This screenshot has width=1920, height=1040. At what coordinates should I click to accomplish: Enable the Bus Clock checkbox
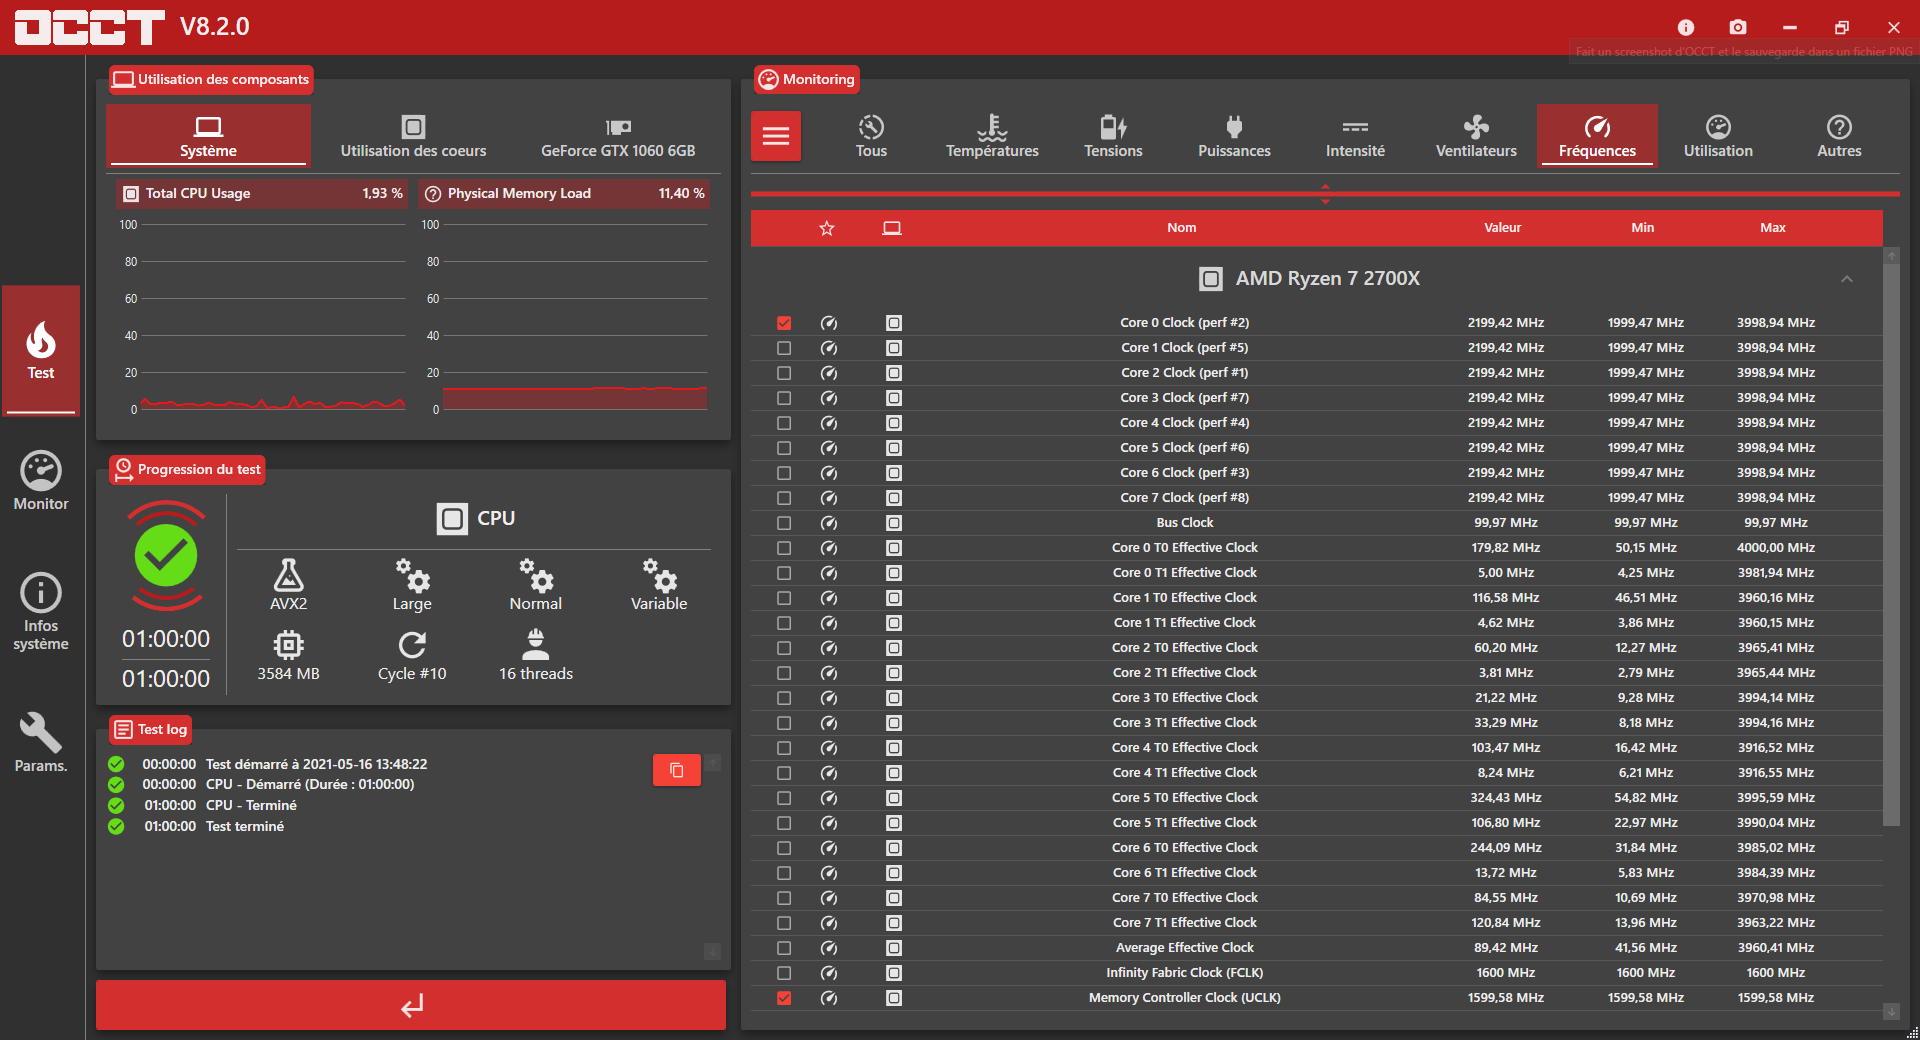click(x=784, y=523)
